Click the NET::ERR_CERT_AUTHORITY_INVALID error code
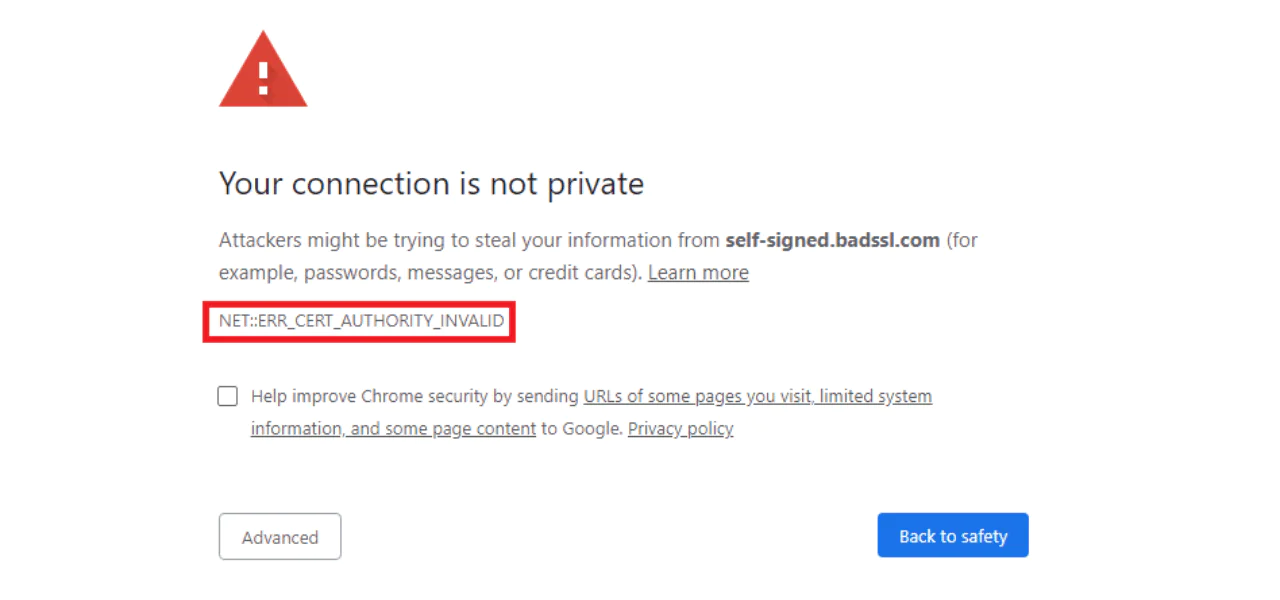 coord(360,321)
